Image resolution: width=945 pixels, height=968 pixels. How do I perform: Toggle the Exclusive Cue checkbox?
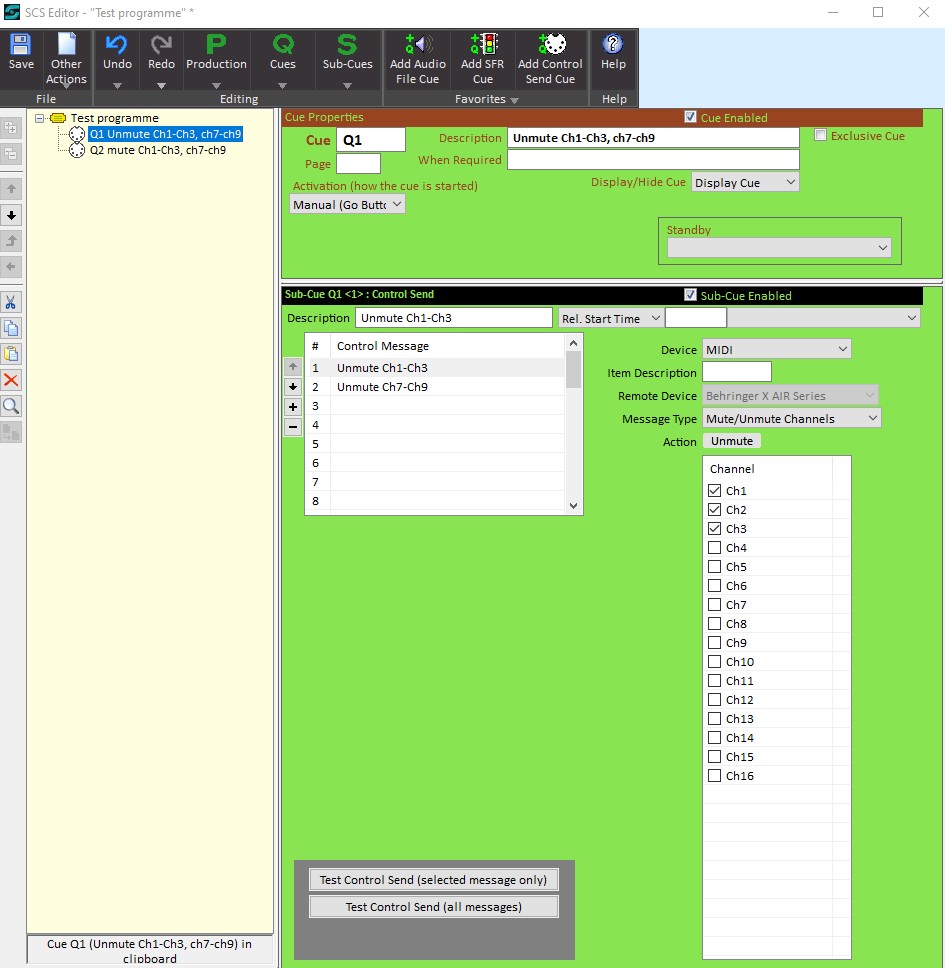(821, 136)
